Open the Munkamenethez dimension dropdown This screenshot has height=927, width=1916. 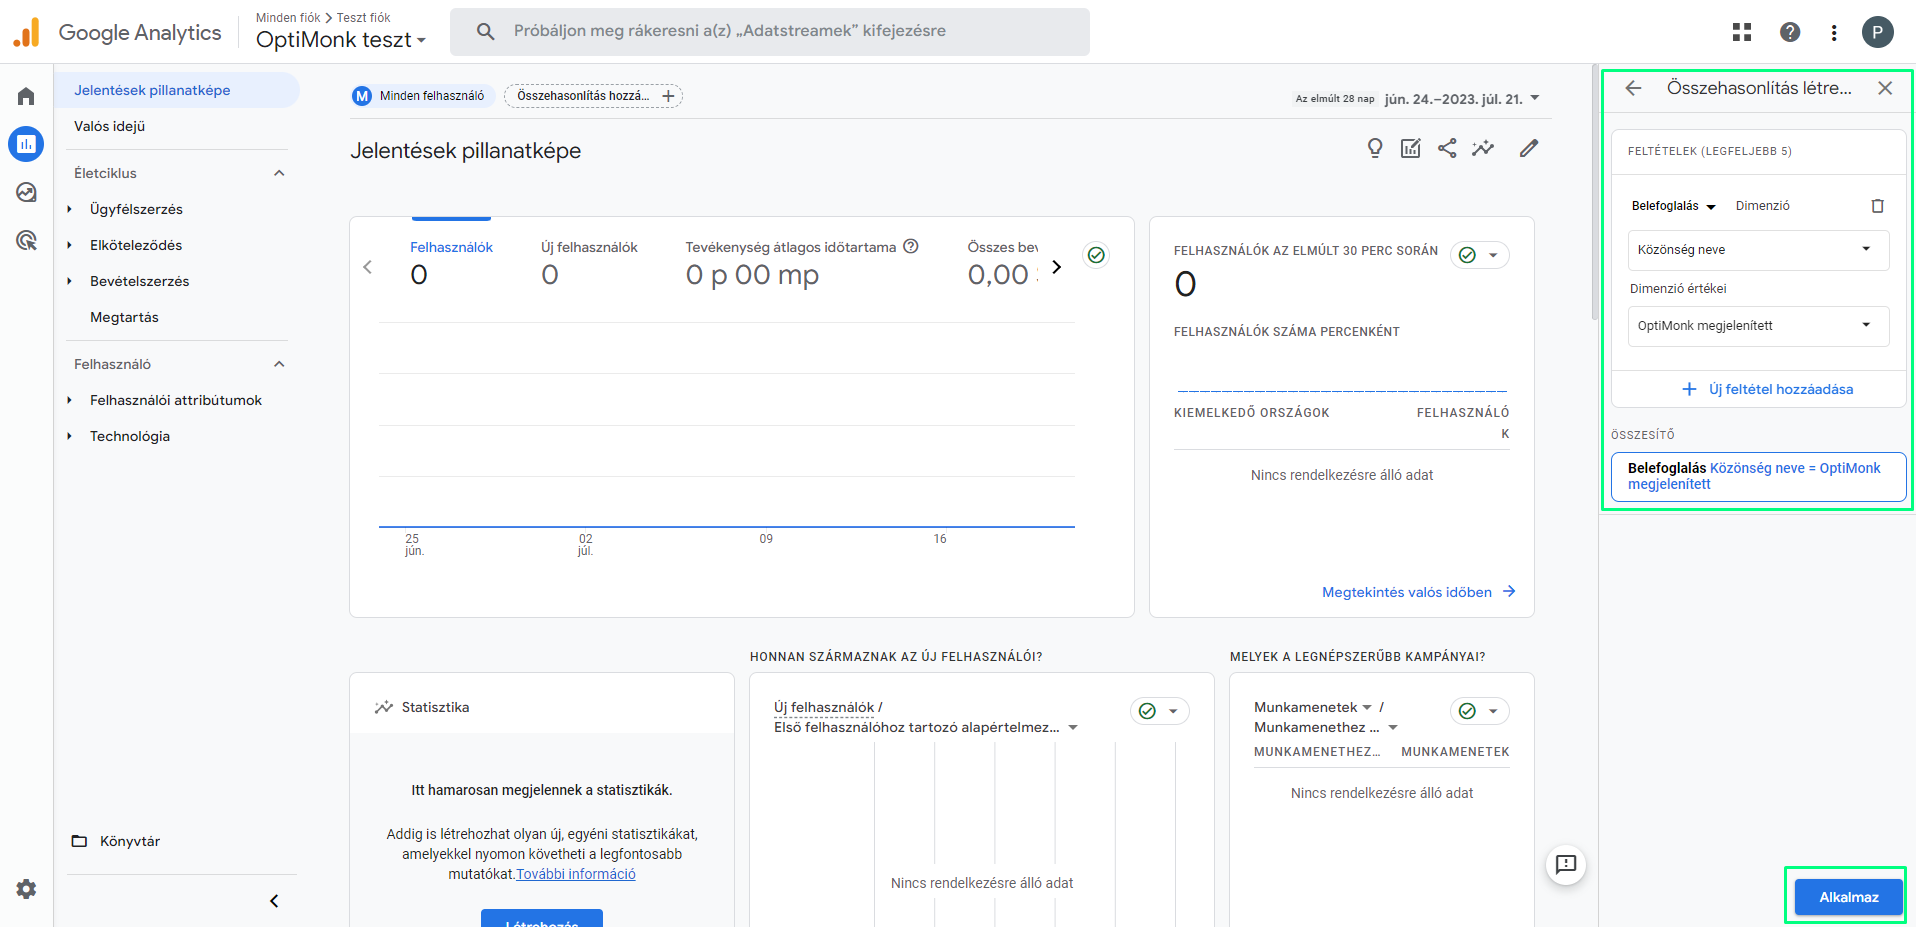[x=1326, y=727]
